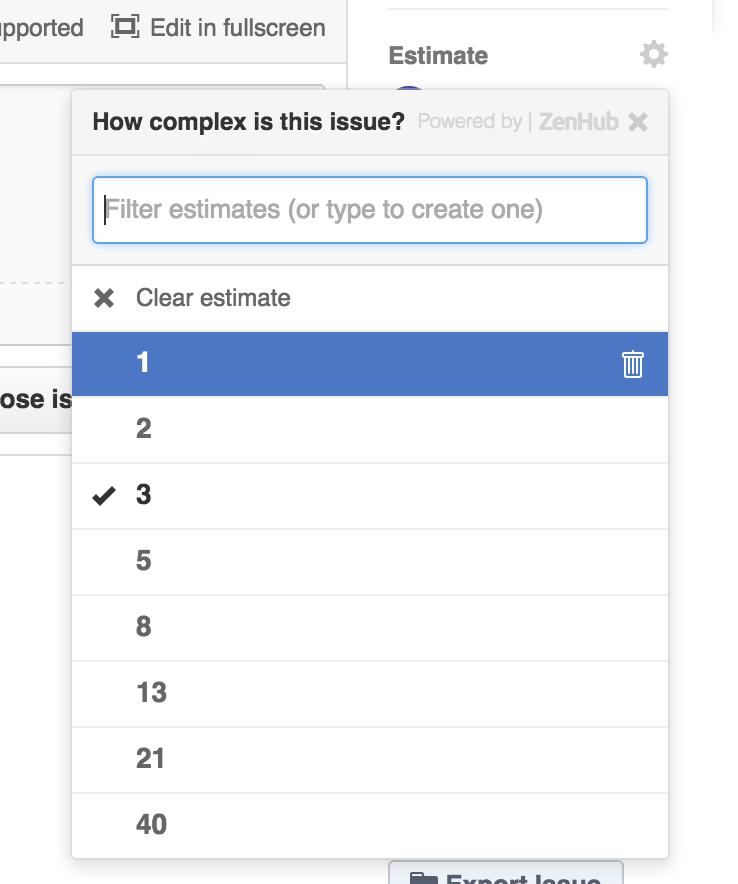Click the Estimate sidebar heading
Screen dimensions: 738x884
coord(438,55)
